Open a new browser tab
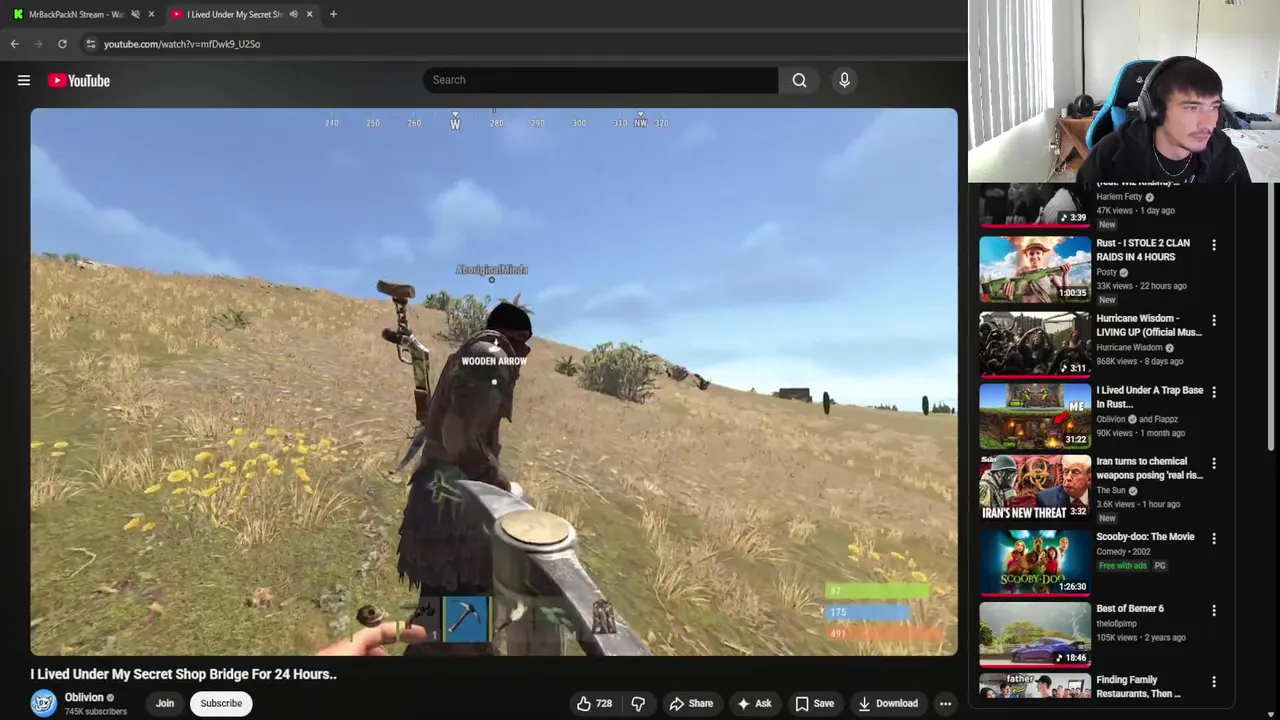 pos(333,14)
